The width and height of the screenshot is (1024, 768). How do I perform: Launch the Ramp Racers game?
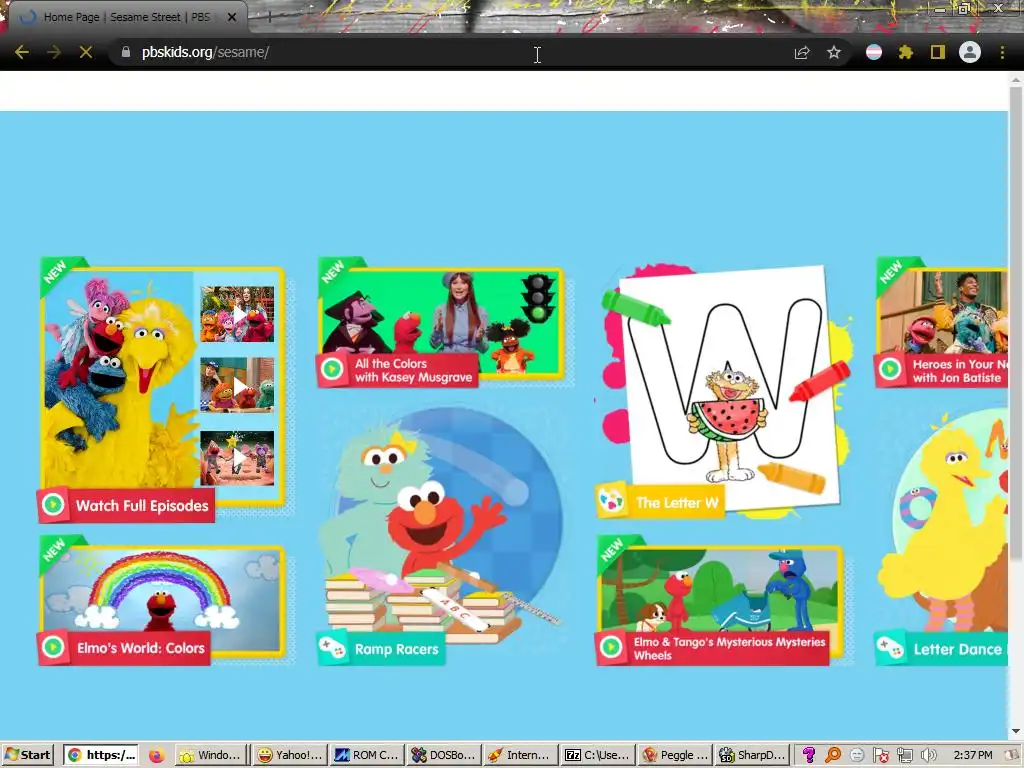(x=440, y=536)
